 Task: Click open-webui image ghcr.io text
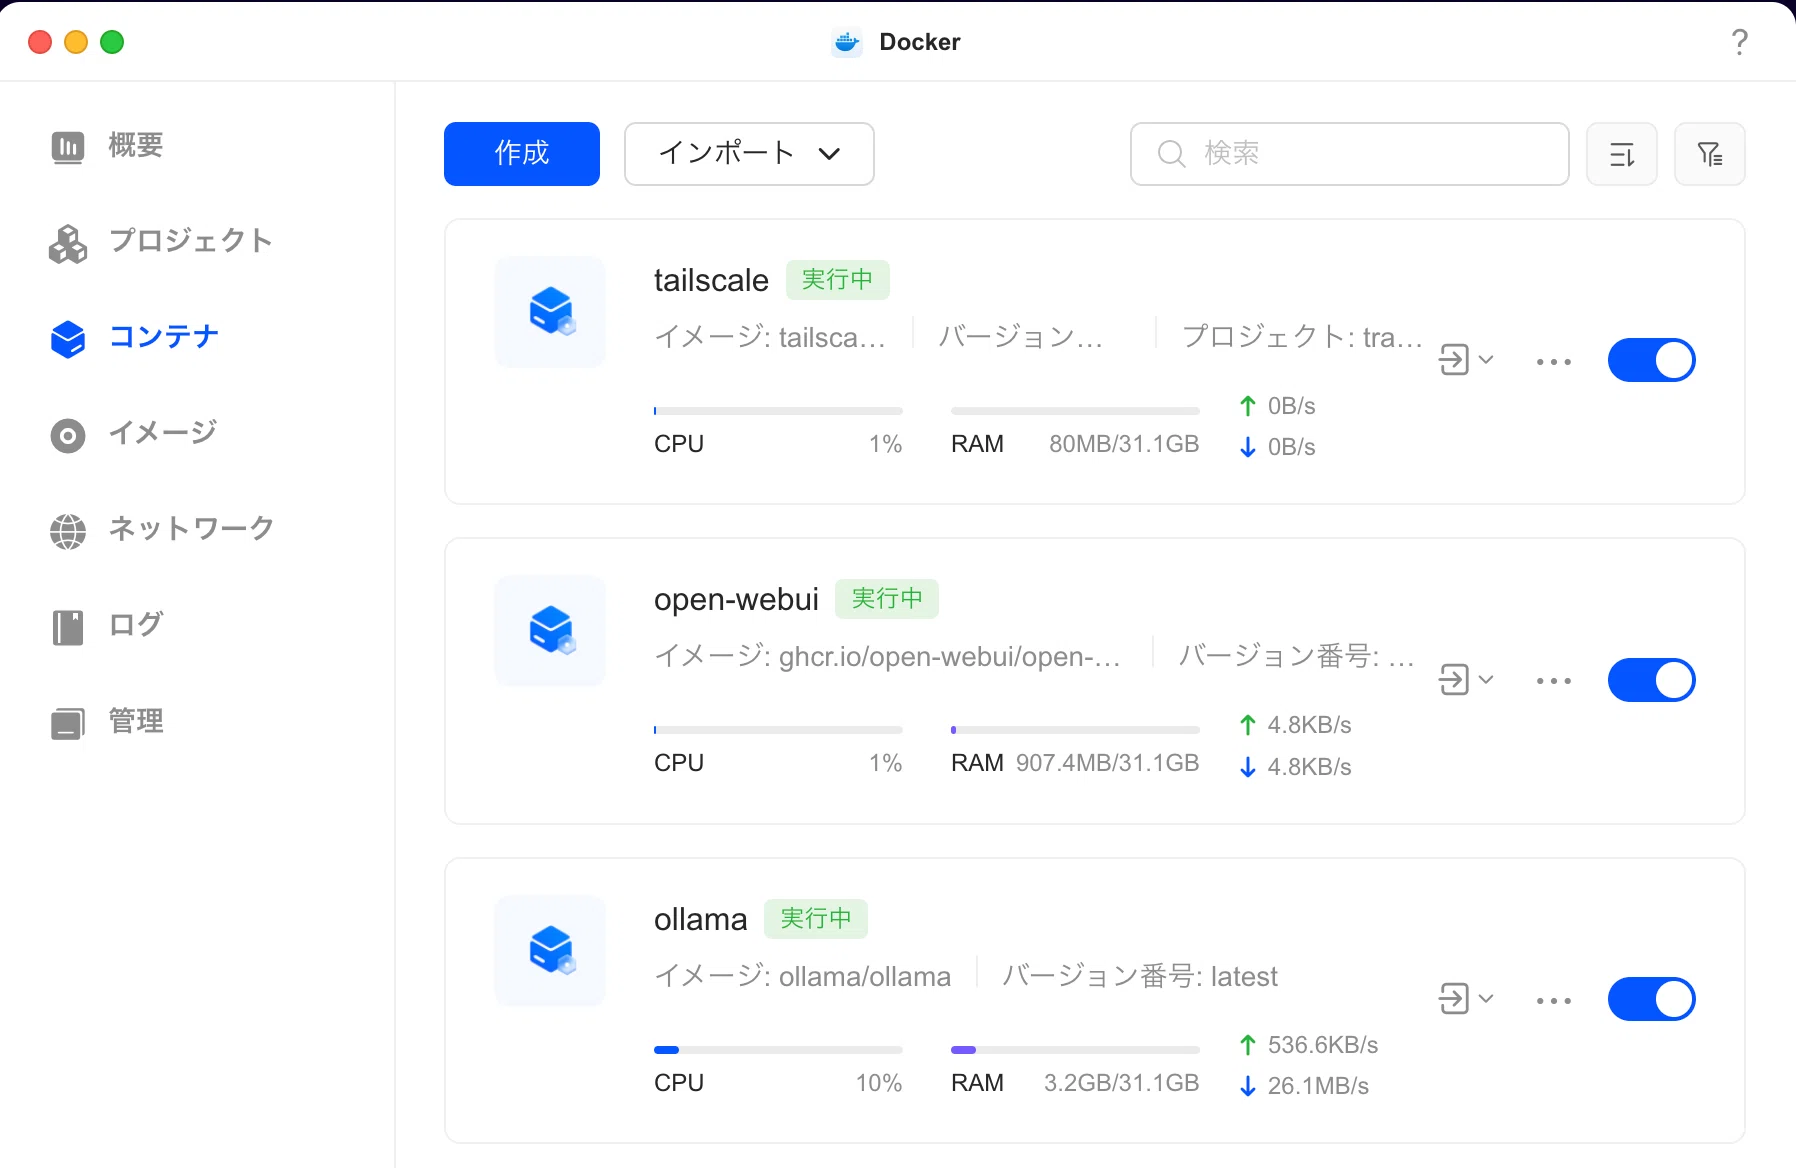(887, 657)
